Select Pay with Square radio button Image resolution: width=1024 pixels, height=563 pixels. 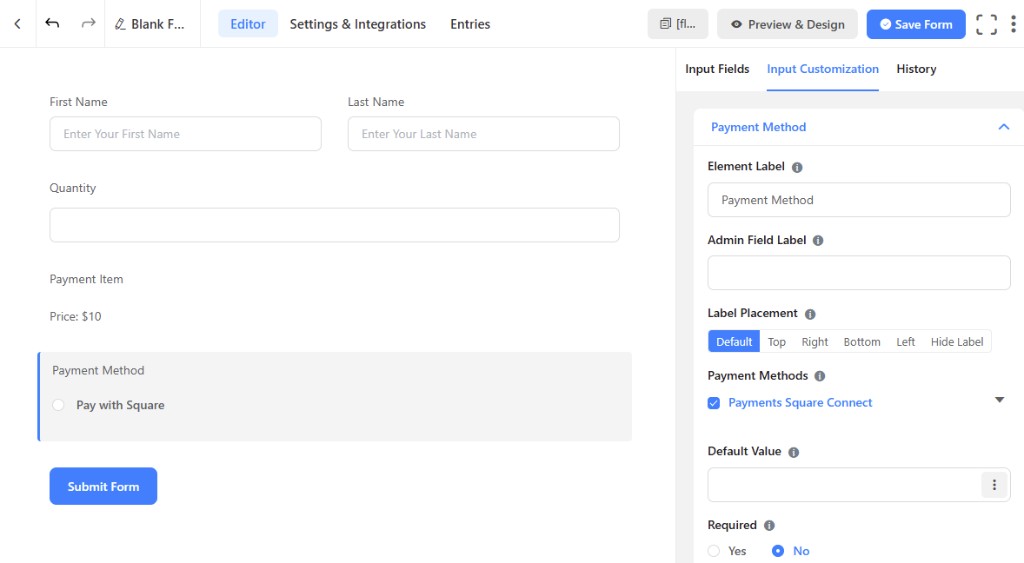click(x=58, y=405)
